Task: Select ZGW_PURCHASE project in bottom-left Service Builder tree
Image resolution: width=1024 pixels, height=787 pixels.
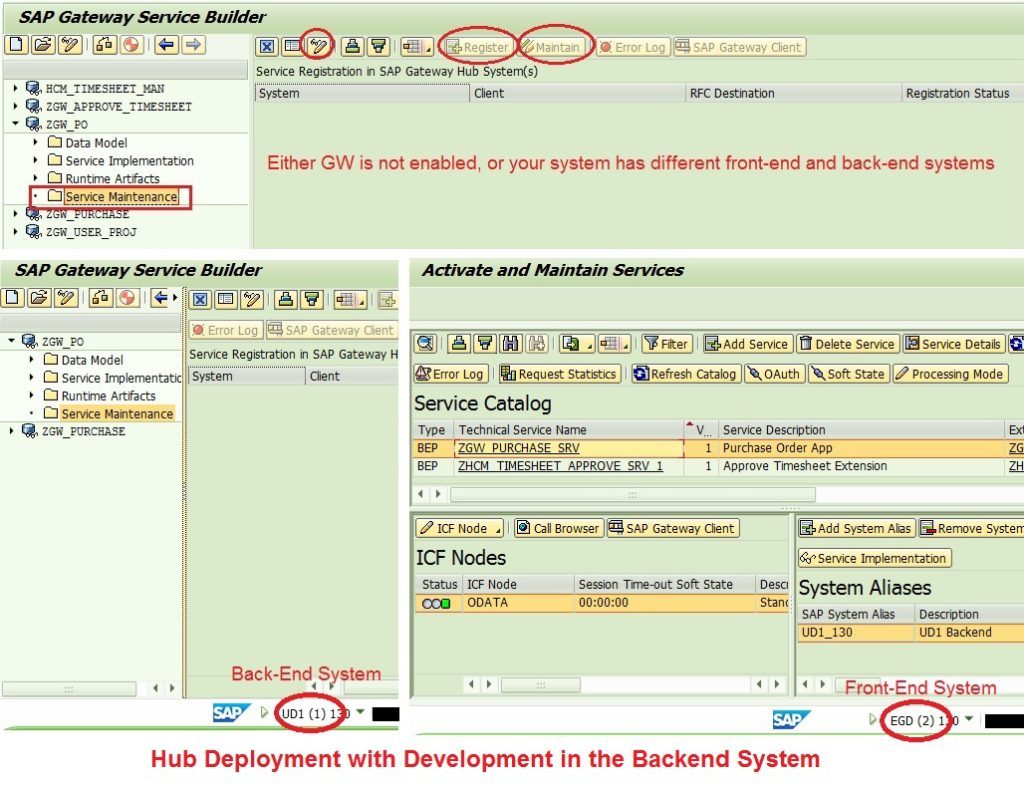Action: [x=84, y=431]
